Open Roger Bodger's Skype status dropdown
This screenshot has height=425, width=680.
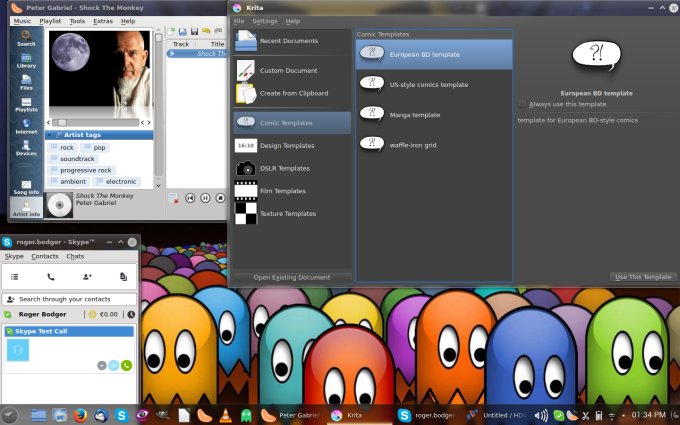[x=9, y=314]
